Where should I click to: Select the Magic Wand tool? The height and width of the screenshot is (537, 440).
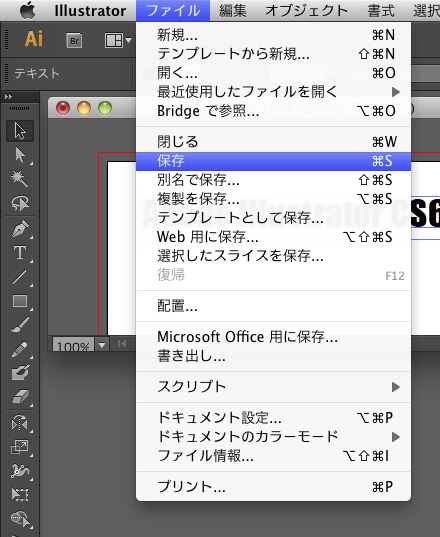[20, 179]
